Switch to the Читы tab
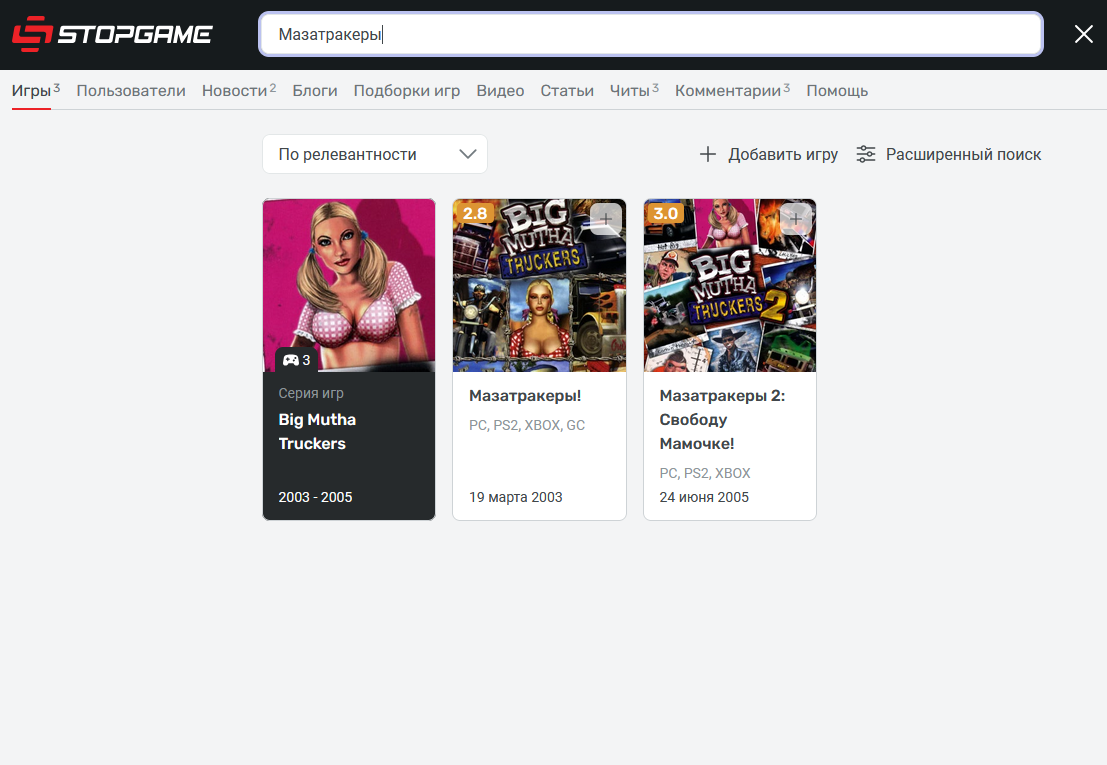The width and height of the screenshot is (1107, 765). click(x=630, y=91)
